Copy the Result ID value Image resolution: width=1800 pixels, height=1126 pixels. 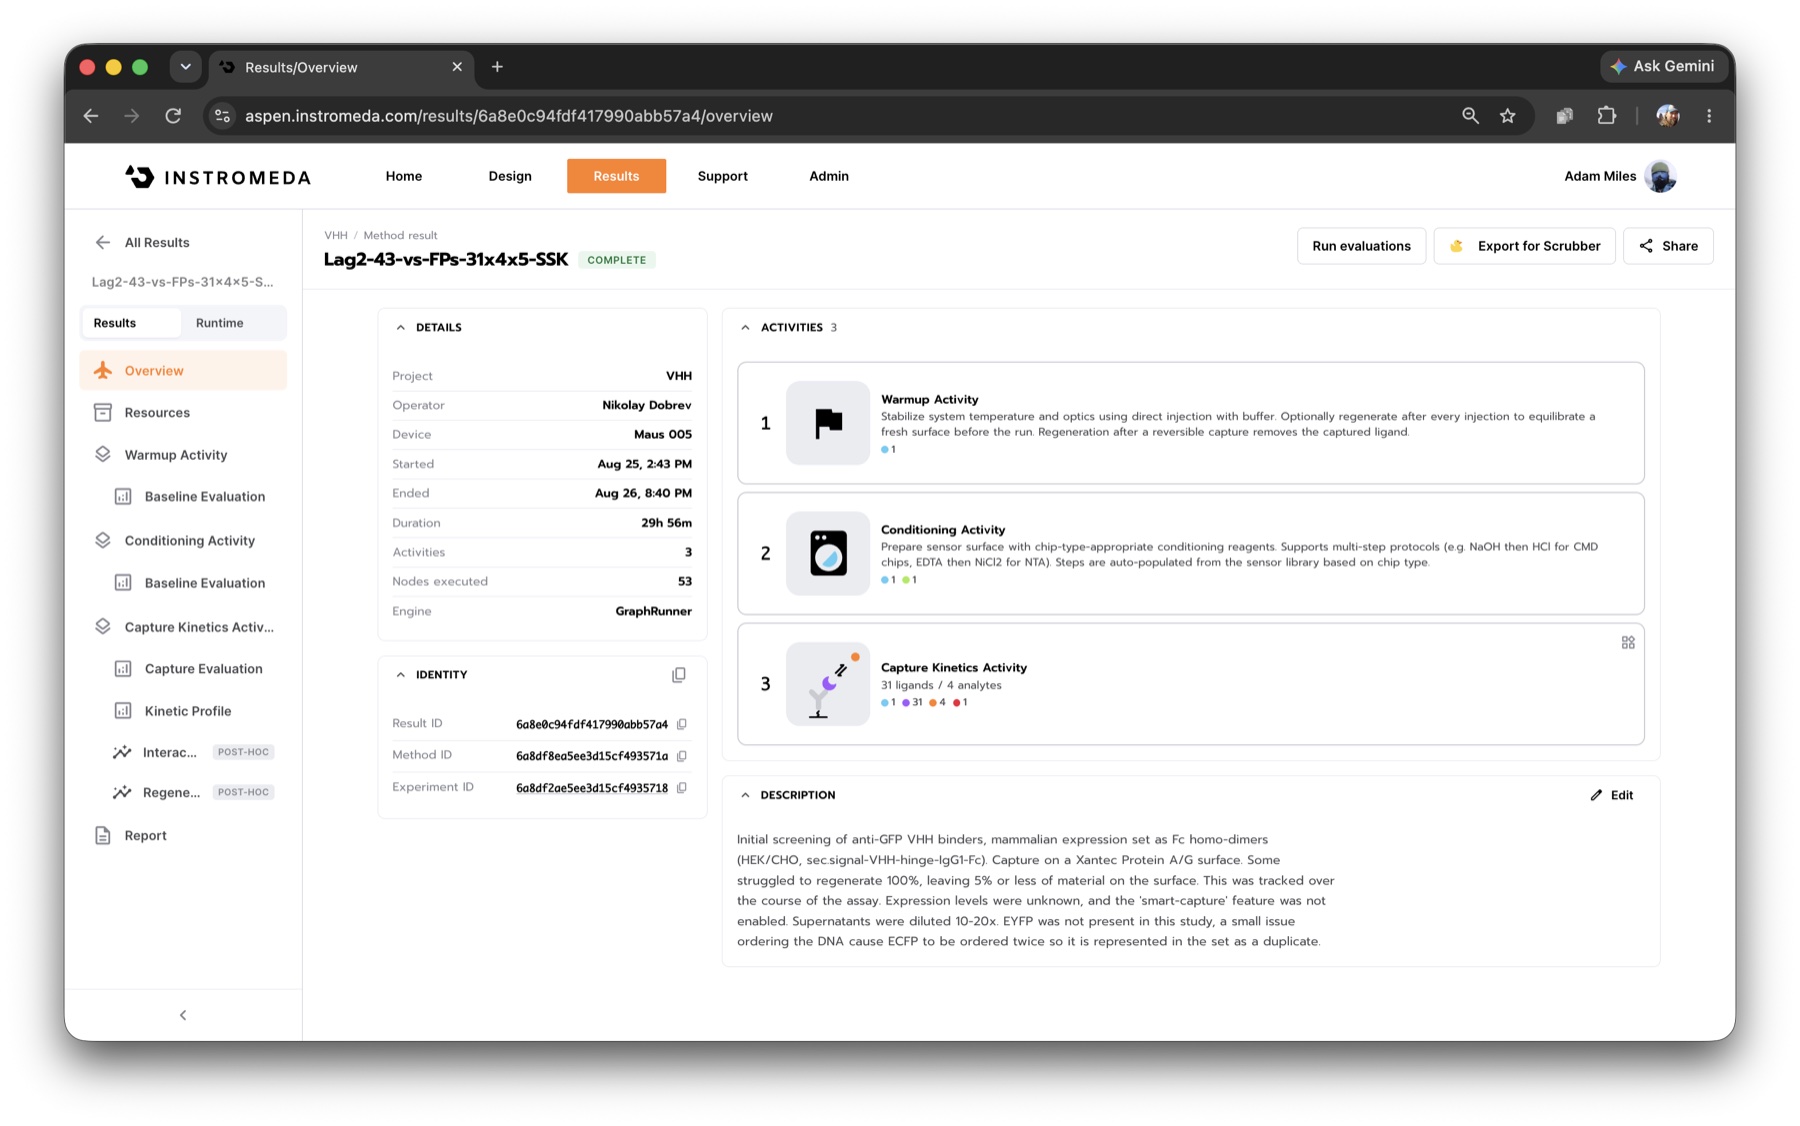click(682, 724)
